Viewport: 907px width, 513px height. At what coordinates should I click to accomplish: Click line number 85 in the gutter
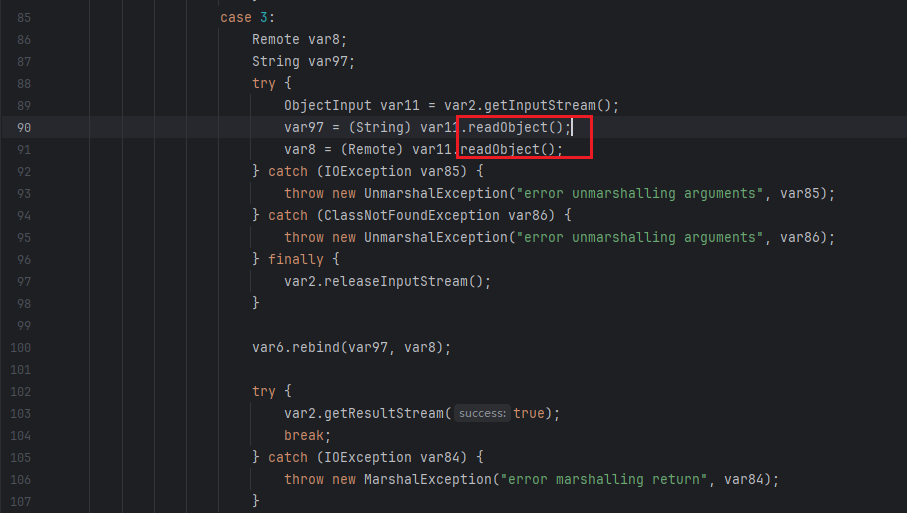pyautogui.click(x=24, y=17)
